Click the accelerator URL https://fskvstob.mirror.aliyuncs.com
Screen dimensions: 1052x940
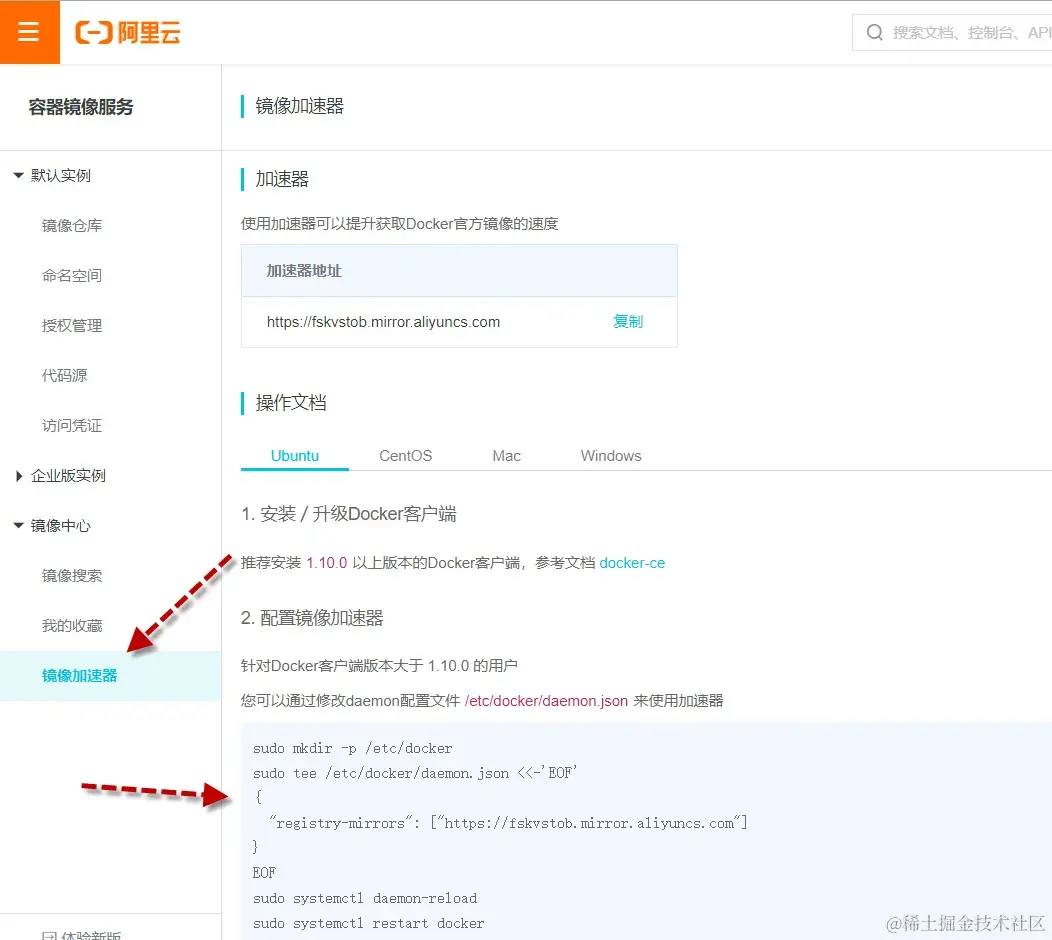pos(383,322)
